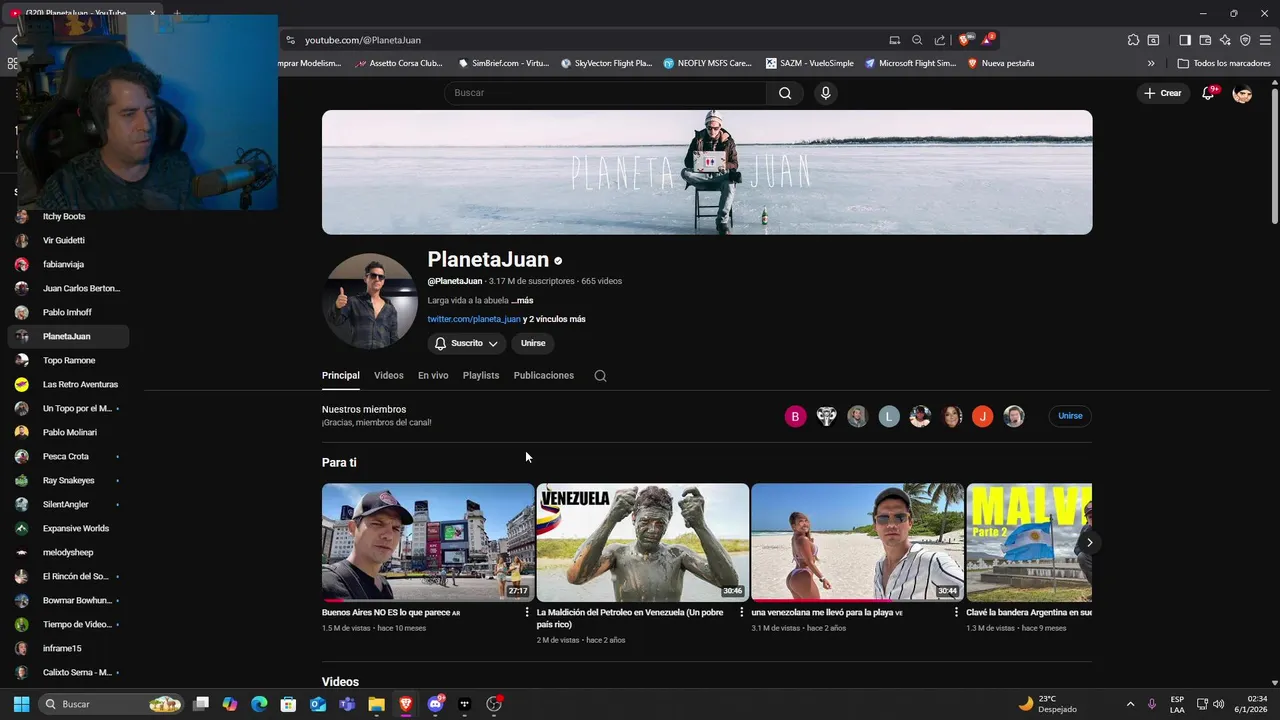The width and height of the screenshot is (1280, 720).
Task: Open more options for Venezuela petroleo video
Action: point(742,612)
